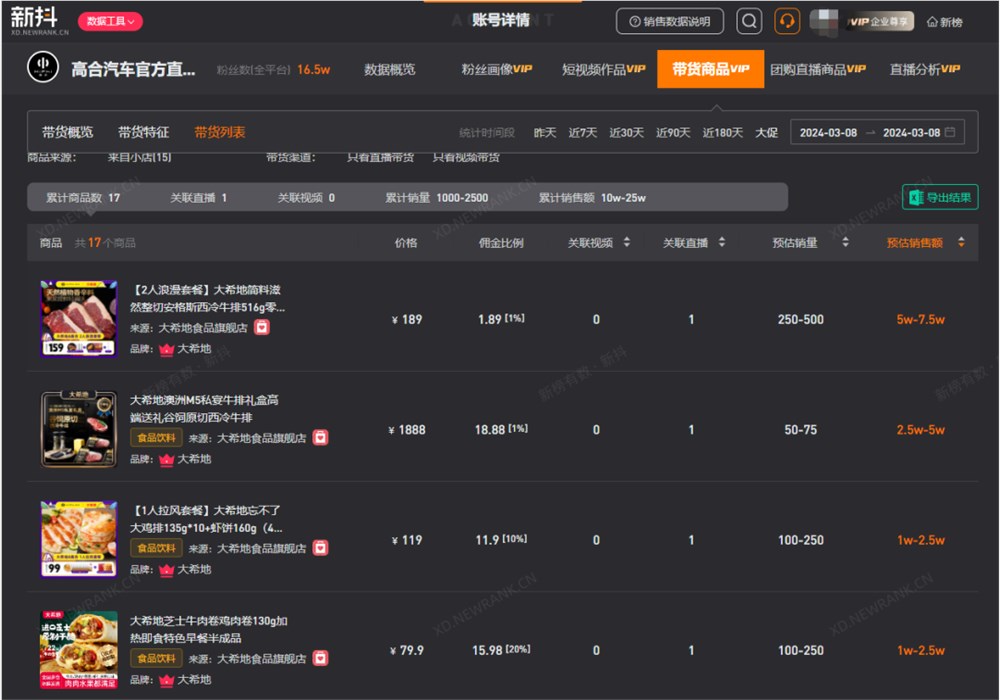
Task: Select the 近30天 time range
Action: tap(626, 131)
